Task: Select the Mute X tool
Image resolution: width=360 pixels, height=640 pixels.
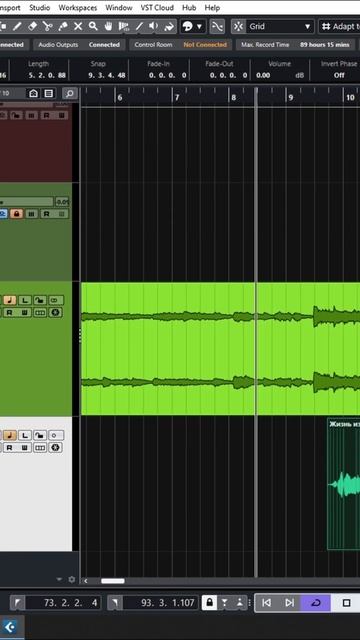Action: 78,27
